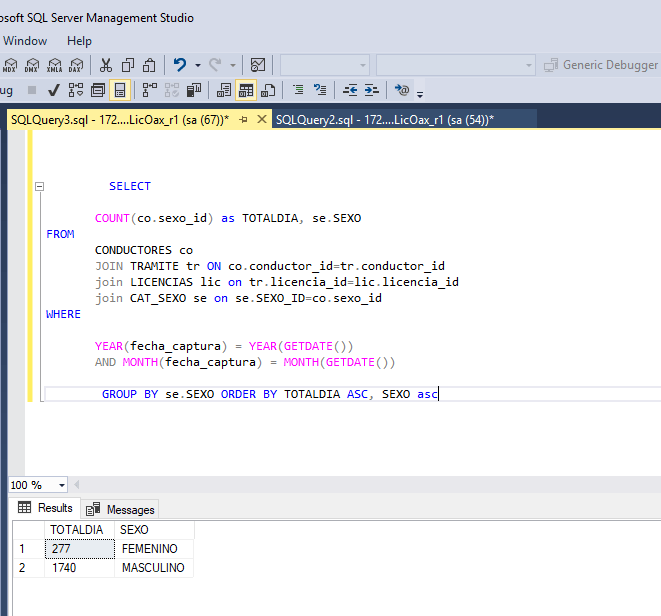Open the Redo history dropdown arrow
Image resolution: width=661 pixels, height=616 pixels.
point(233,65)
